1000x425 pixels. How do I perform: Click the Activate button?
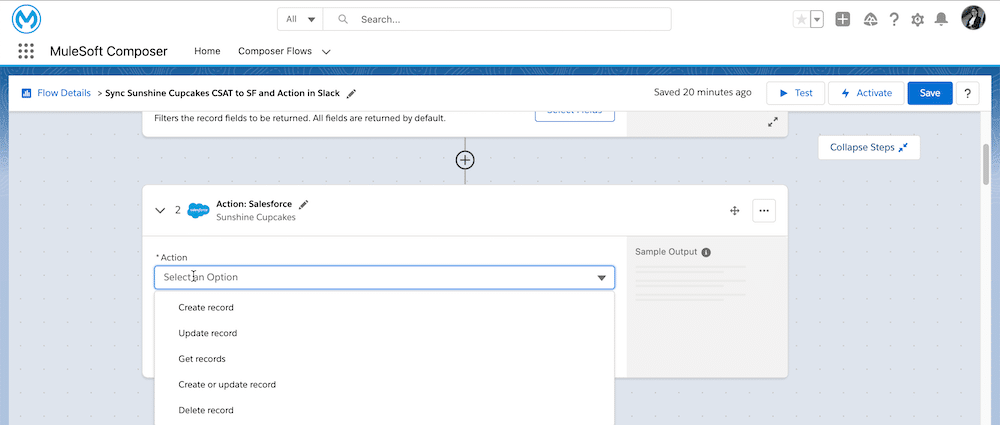pos(866,93)
